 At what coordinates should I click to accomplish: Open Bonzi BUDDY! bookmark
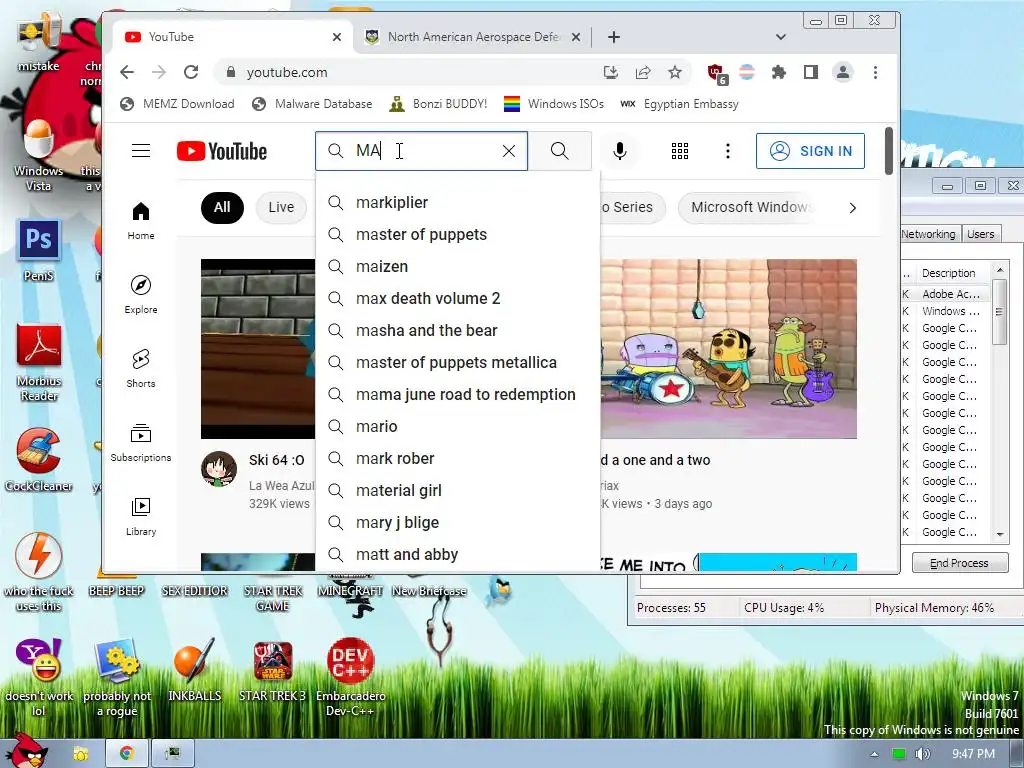pos(438,104)
